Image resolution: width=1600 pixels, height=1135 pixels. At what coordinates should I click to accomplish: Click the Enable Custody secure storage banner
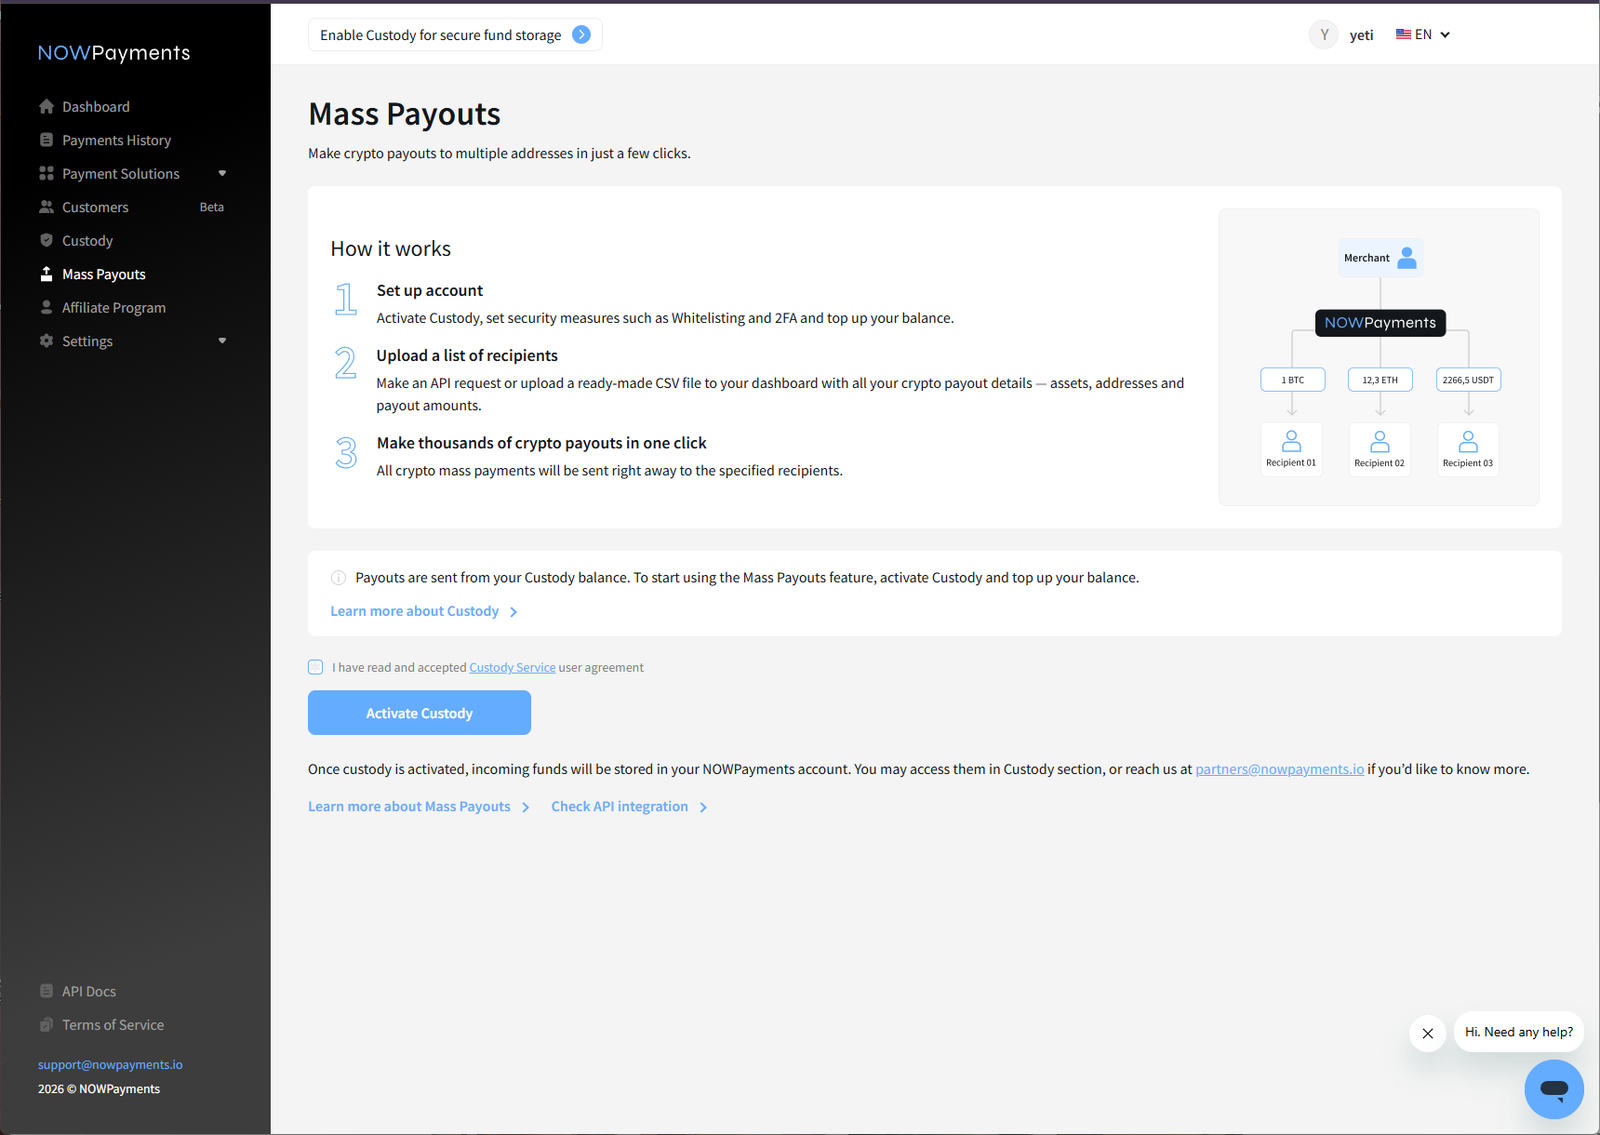[x=455, y=34]
